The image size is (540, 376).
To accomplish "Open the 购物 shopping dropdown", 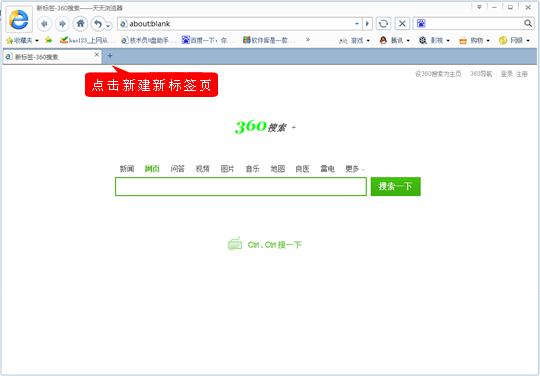I will coord(474,41).
